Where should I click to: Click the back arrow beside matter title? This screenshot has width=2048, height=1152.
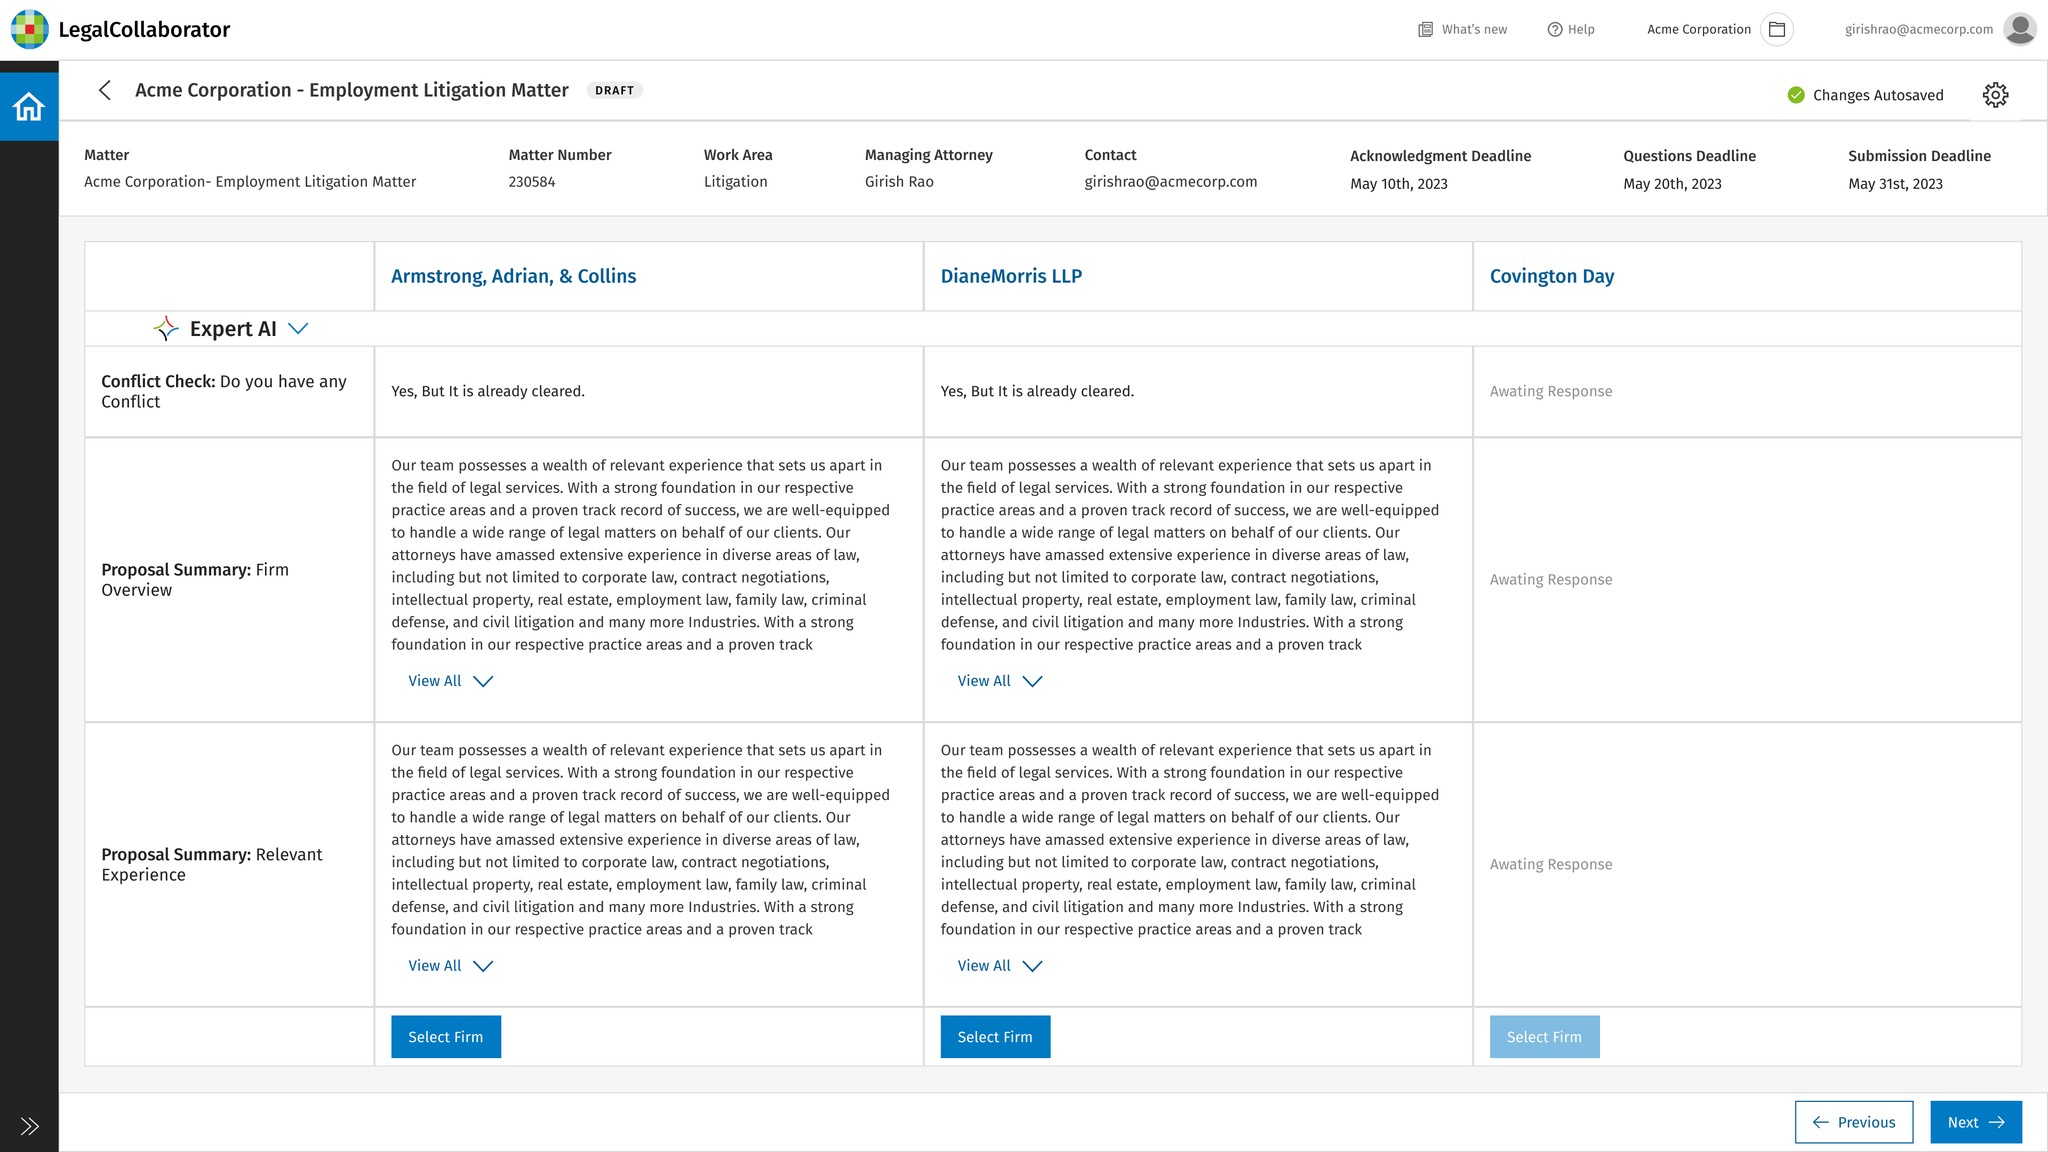pyautogui.click(x=105, y=90)
